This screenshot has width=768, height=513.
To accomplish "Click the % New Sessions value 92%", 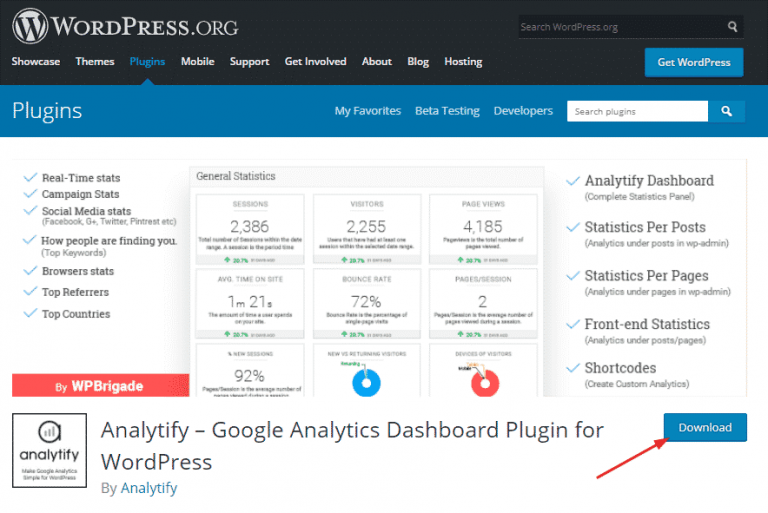I will (249, 376).
